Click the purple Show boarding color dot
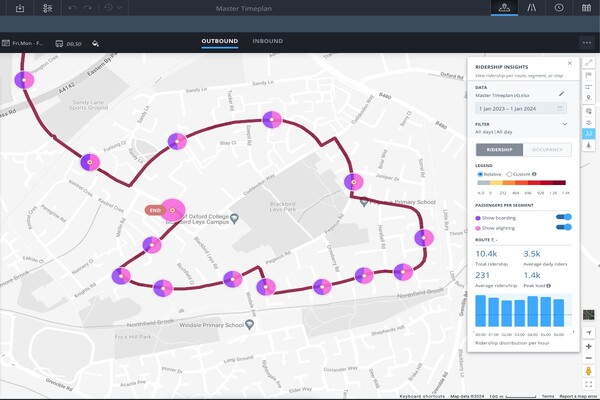Screen dimensions: 600x400 [x=478, y=218]
